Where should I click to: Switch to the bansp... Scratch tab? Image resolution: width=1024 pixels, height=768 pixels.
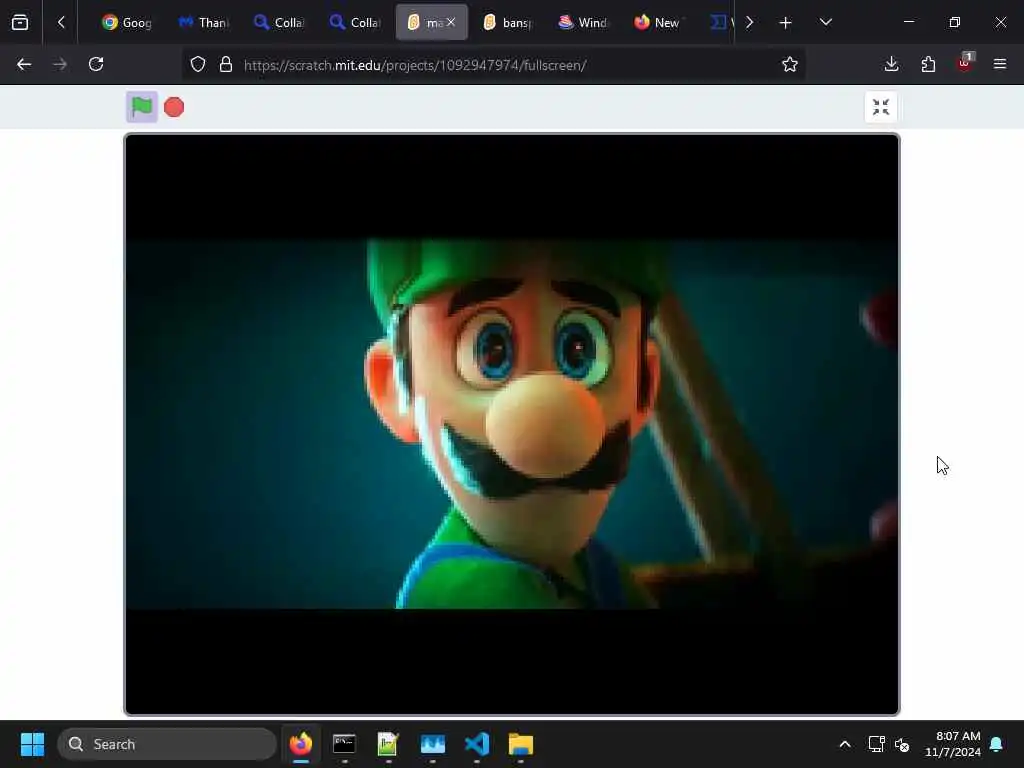tap(507, 22)
